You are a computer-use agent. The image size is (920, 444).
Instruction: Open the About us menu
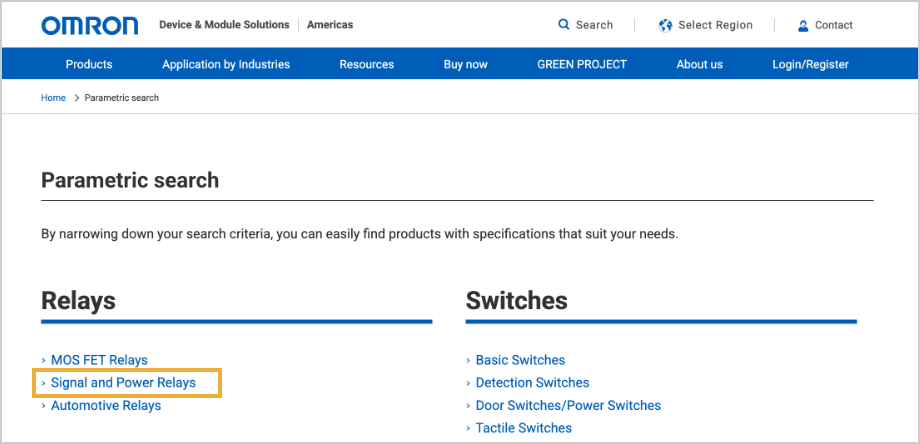(699, 64)
